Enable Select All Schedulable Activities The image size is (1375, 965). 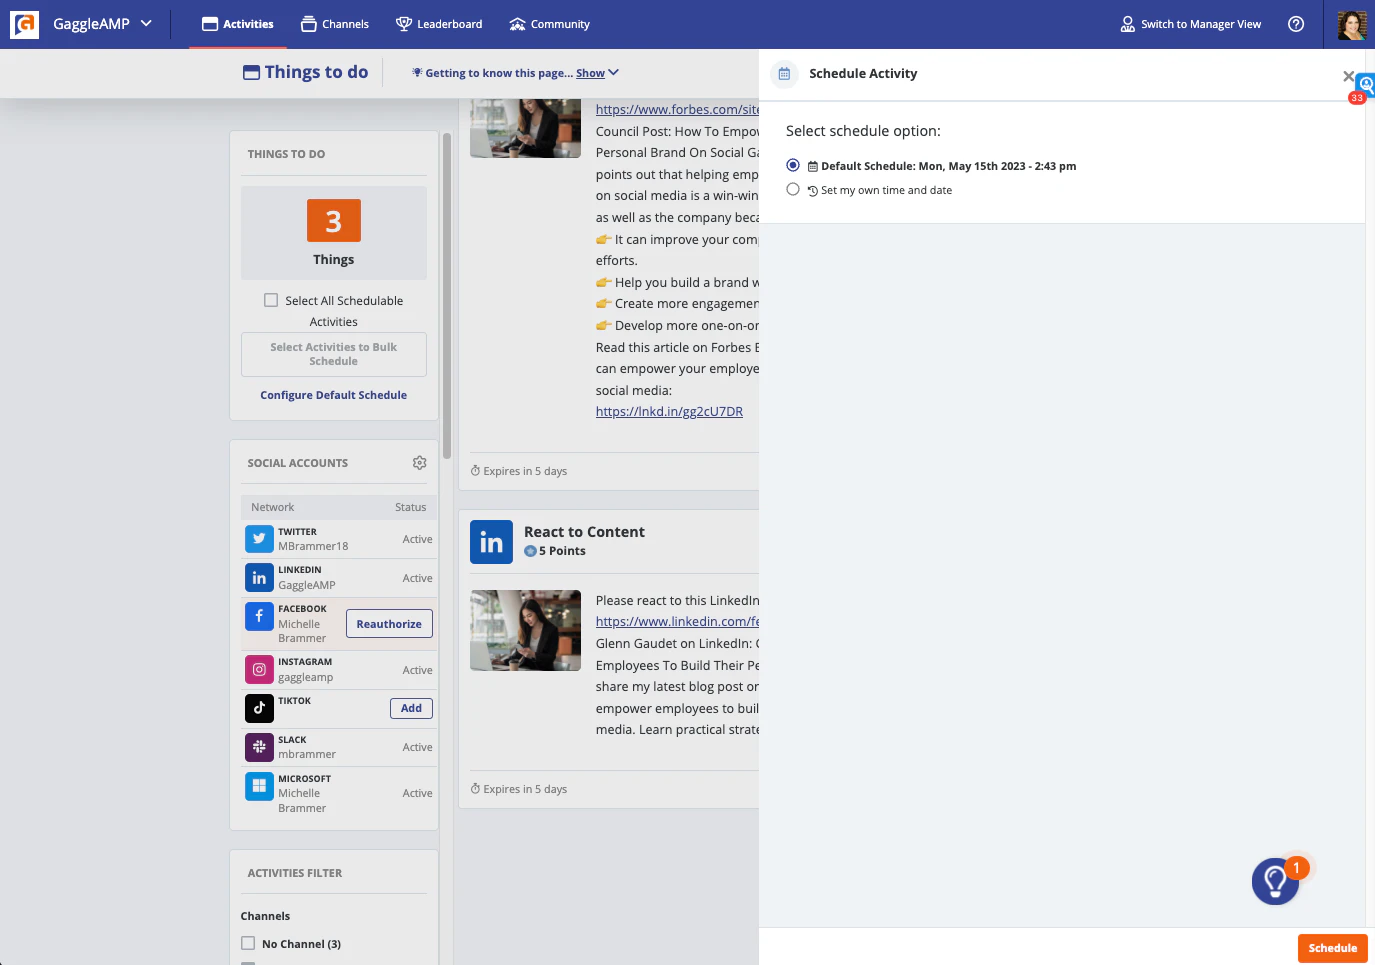[x=271, y=299]
